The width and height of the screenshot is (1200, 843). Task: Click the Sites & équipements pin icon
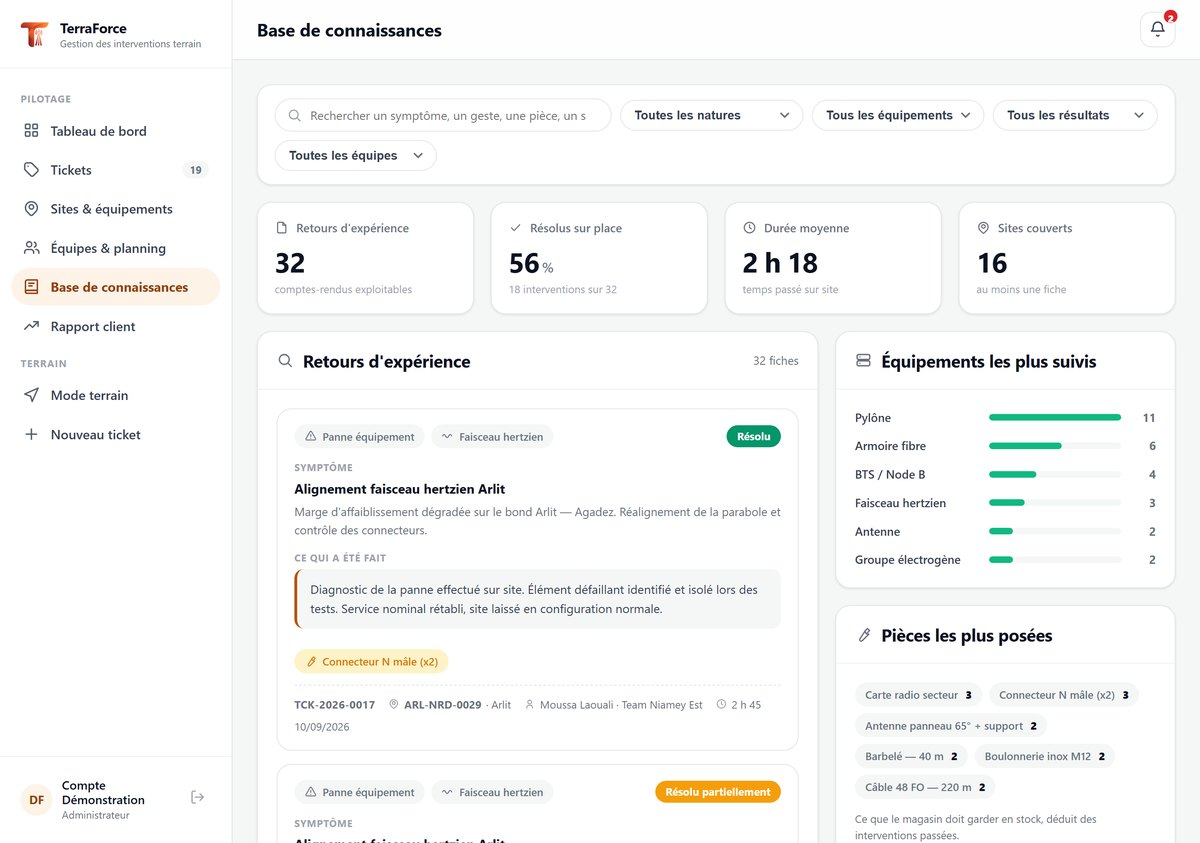tap(32, 209)
